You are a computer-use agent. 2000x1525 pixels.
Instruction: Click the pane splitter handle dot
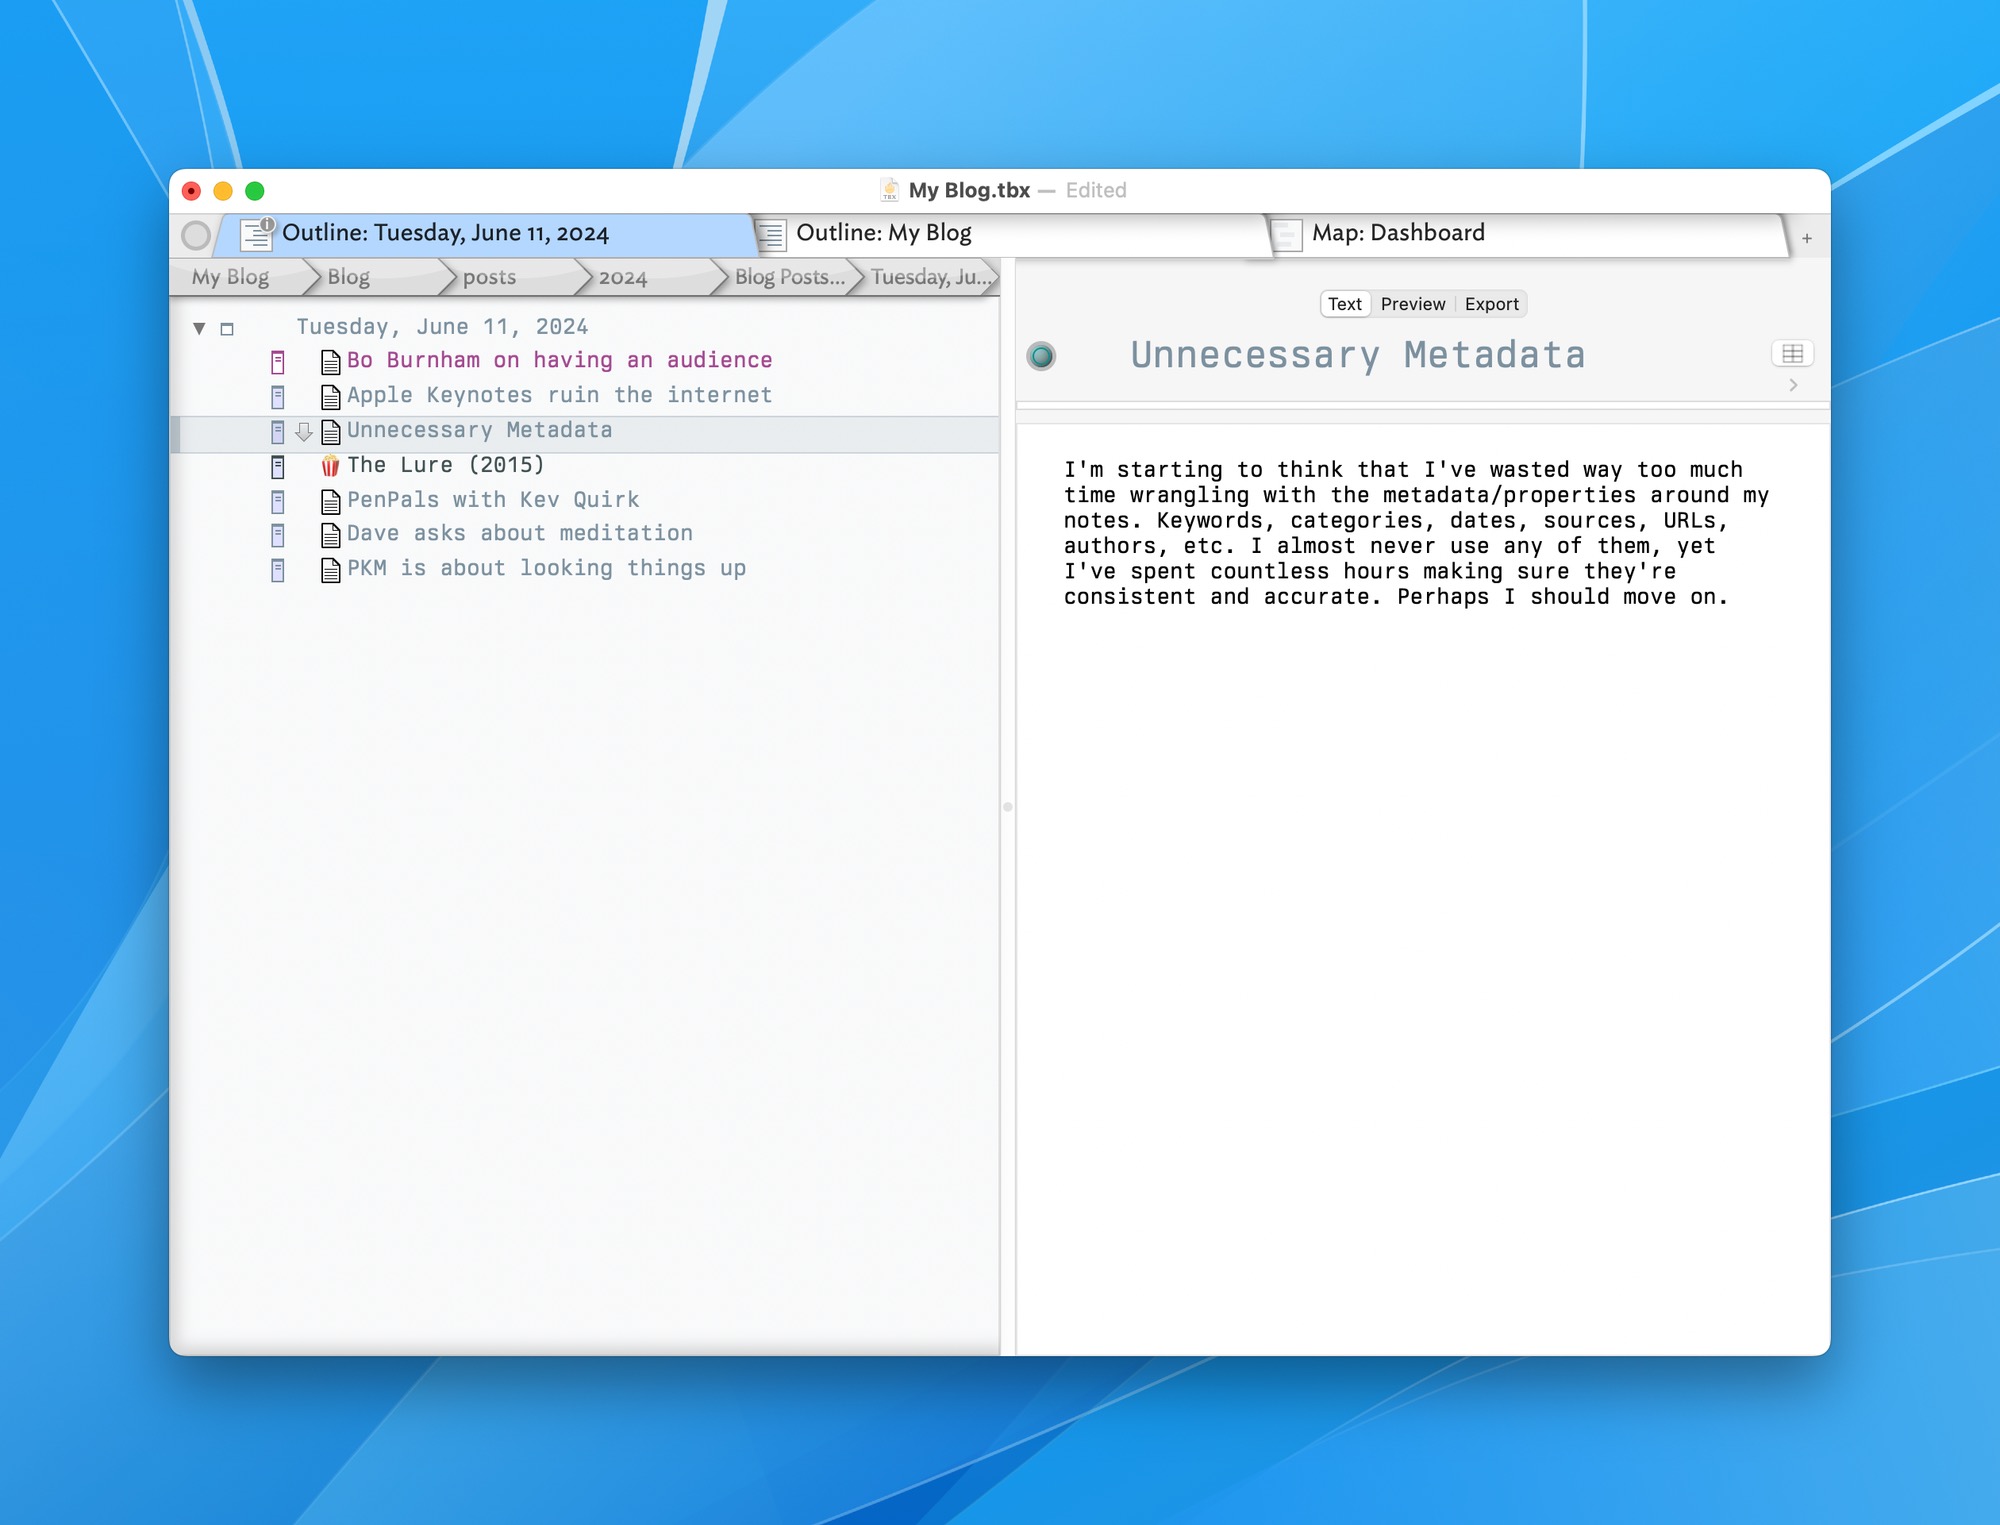[x=1008, y=806]
